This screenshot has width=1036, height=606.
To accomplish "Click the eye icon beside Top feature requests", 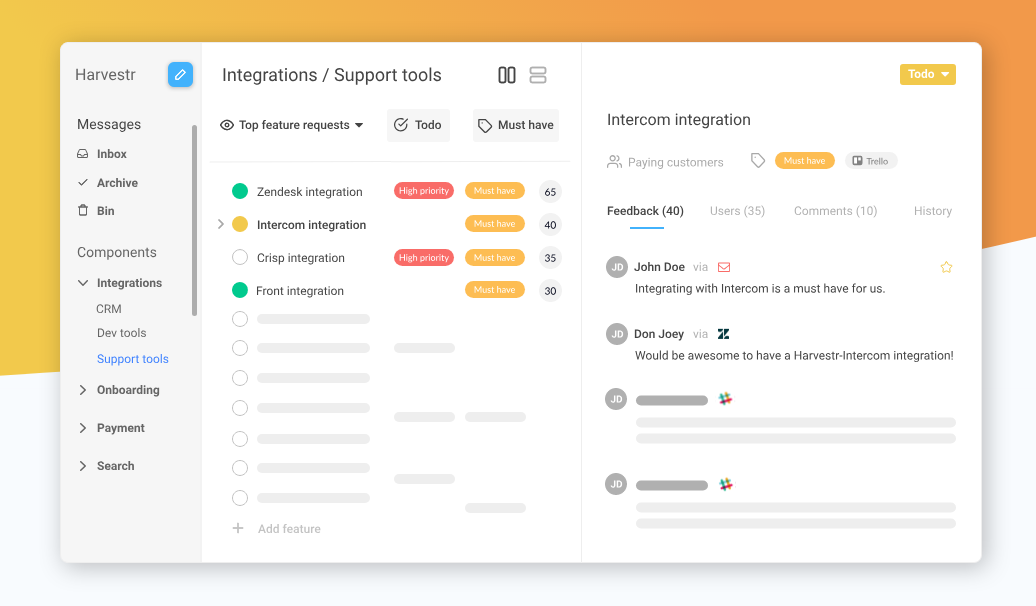I will pos(227,125).
